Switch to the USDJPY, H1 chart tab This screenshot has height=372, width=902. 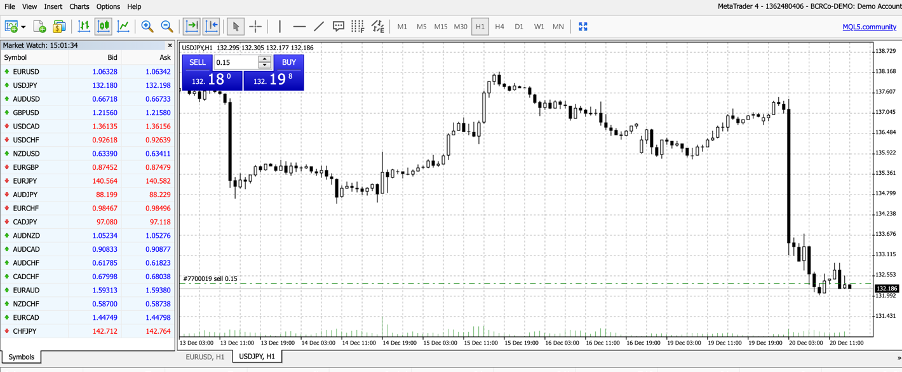pos(257,357)
